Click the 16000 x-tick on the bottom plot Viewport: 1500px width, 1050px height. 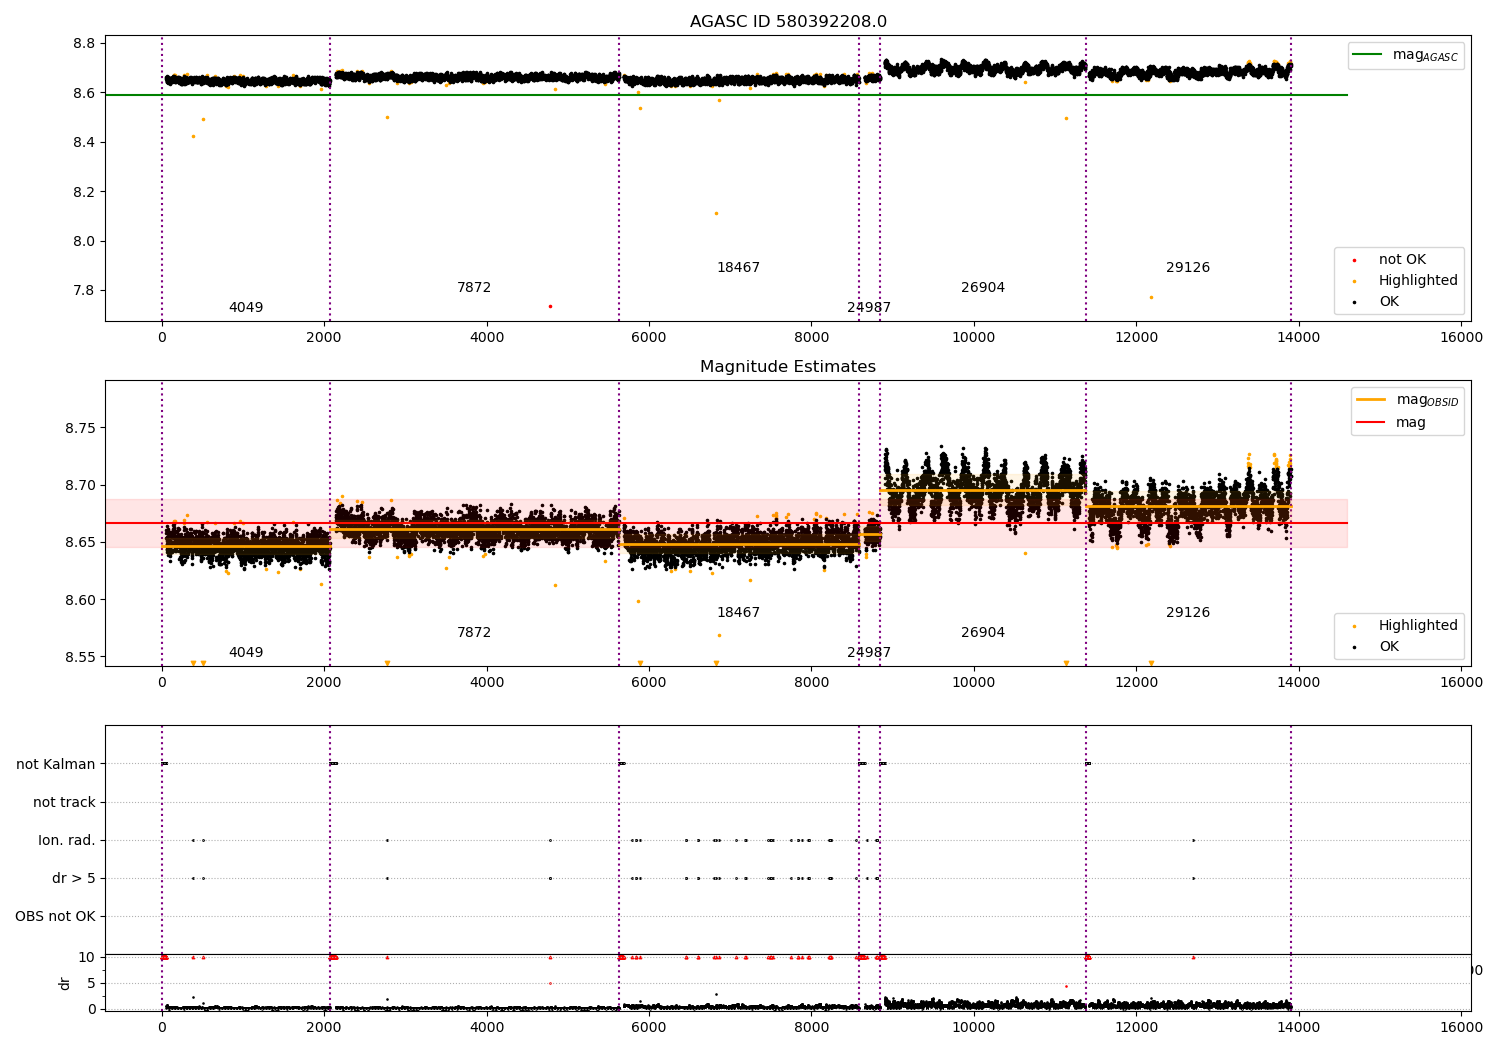1461,1027
